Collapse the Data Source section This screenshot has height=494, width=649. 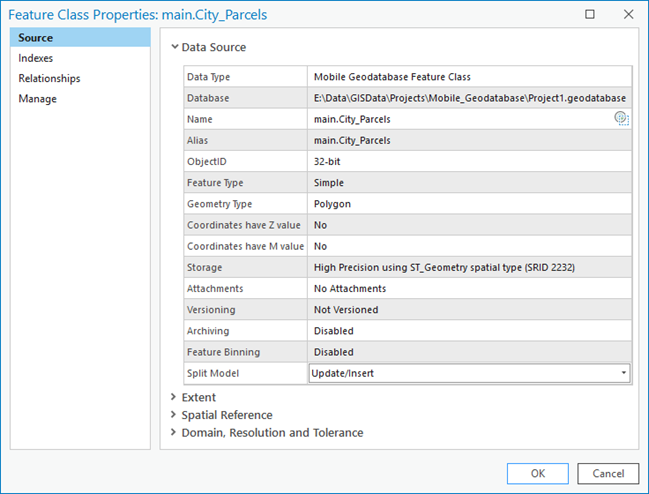[x=175, y=47]
